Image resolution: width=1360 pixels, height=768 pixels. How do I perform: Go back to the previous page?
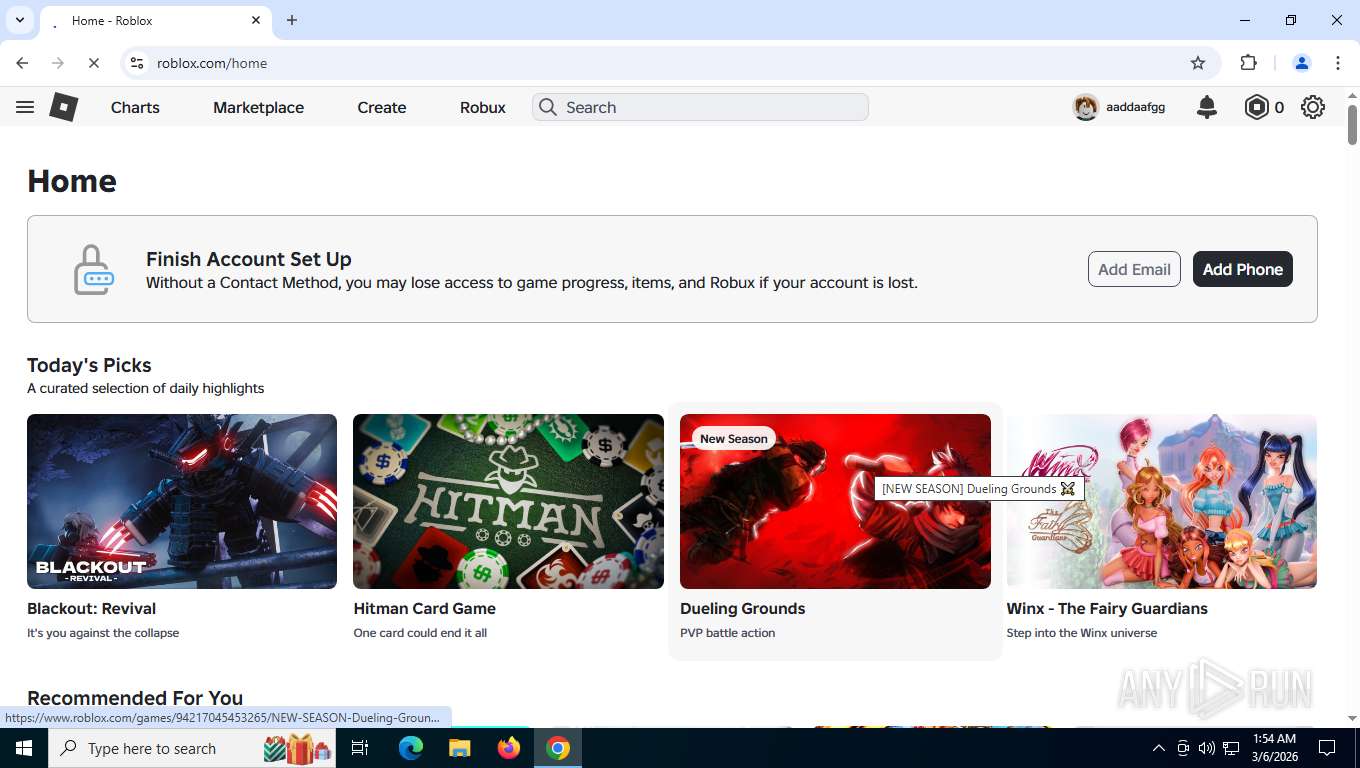pyautogui.click(x=22, y=63)
